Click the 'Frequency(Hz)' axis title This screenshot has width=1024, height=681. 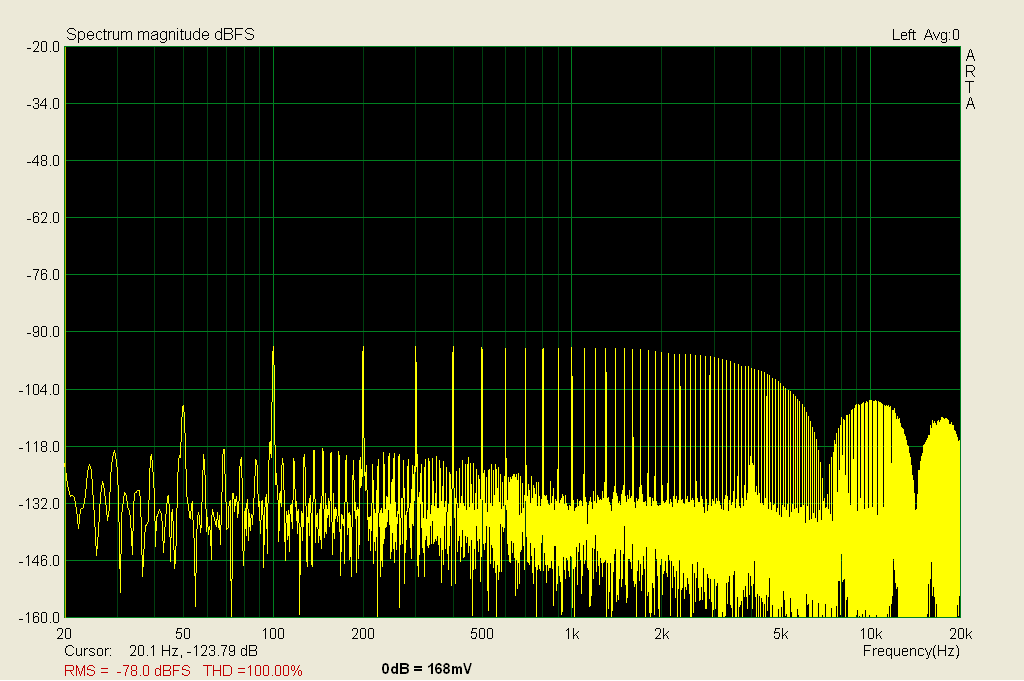tap(911, 651)
